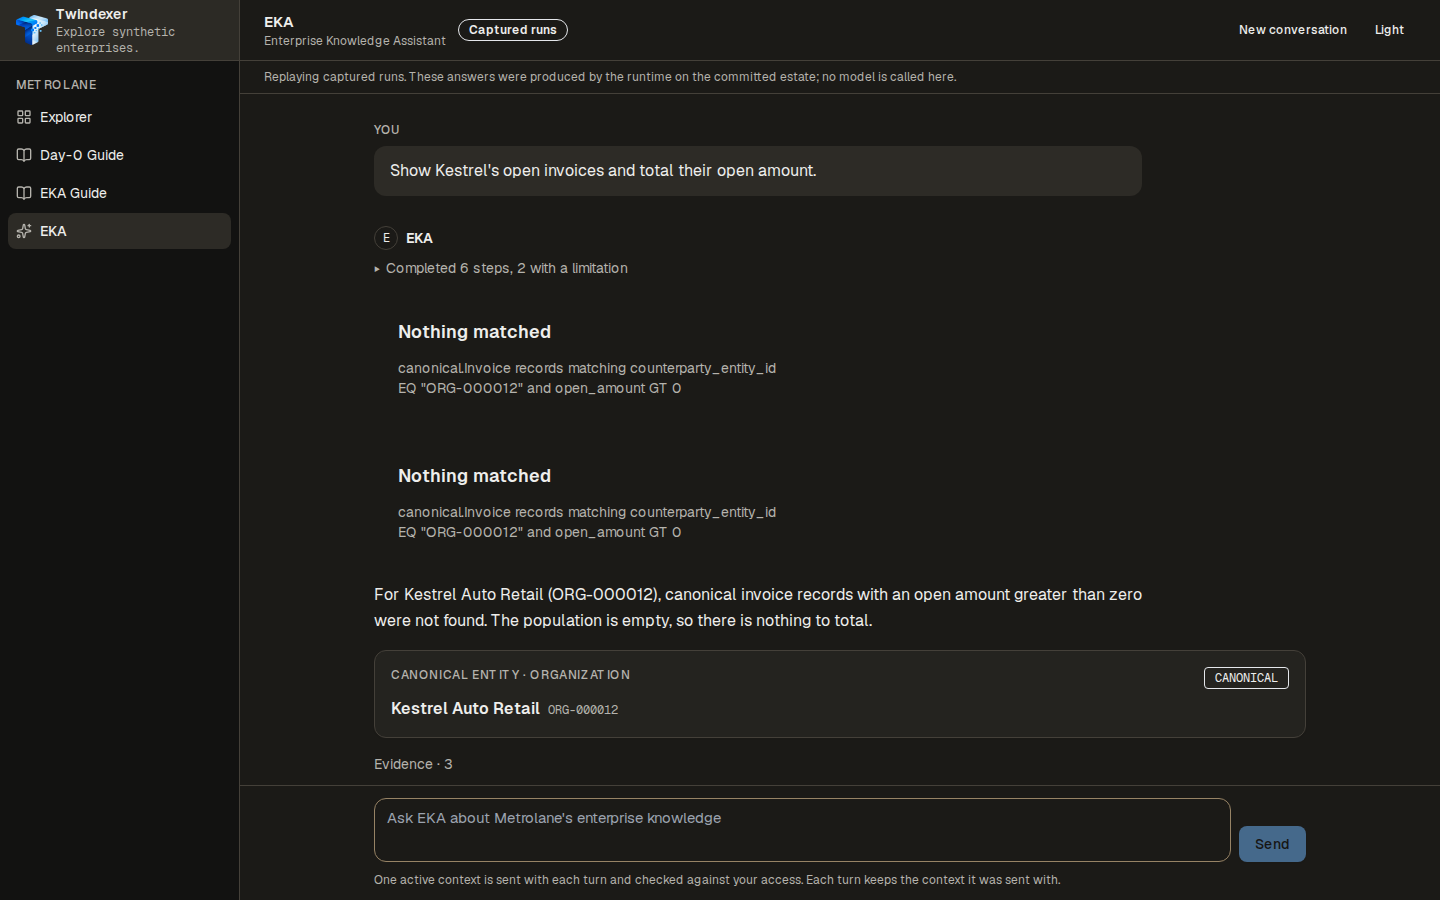Click the Twindexer logo icon

coord(32,29)
